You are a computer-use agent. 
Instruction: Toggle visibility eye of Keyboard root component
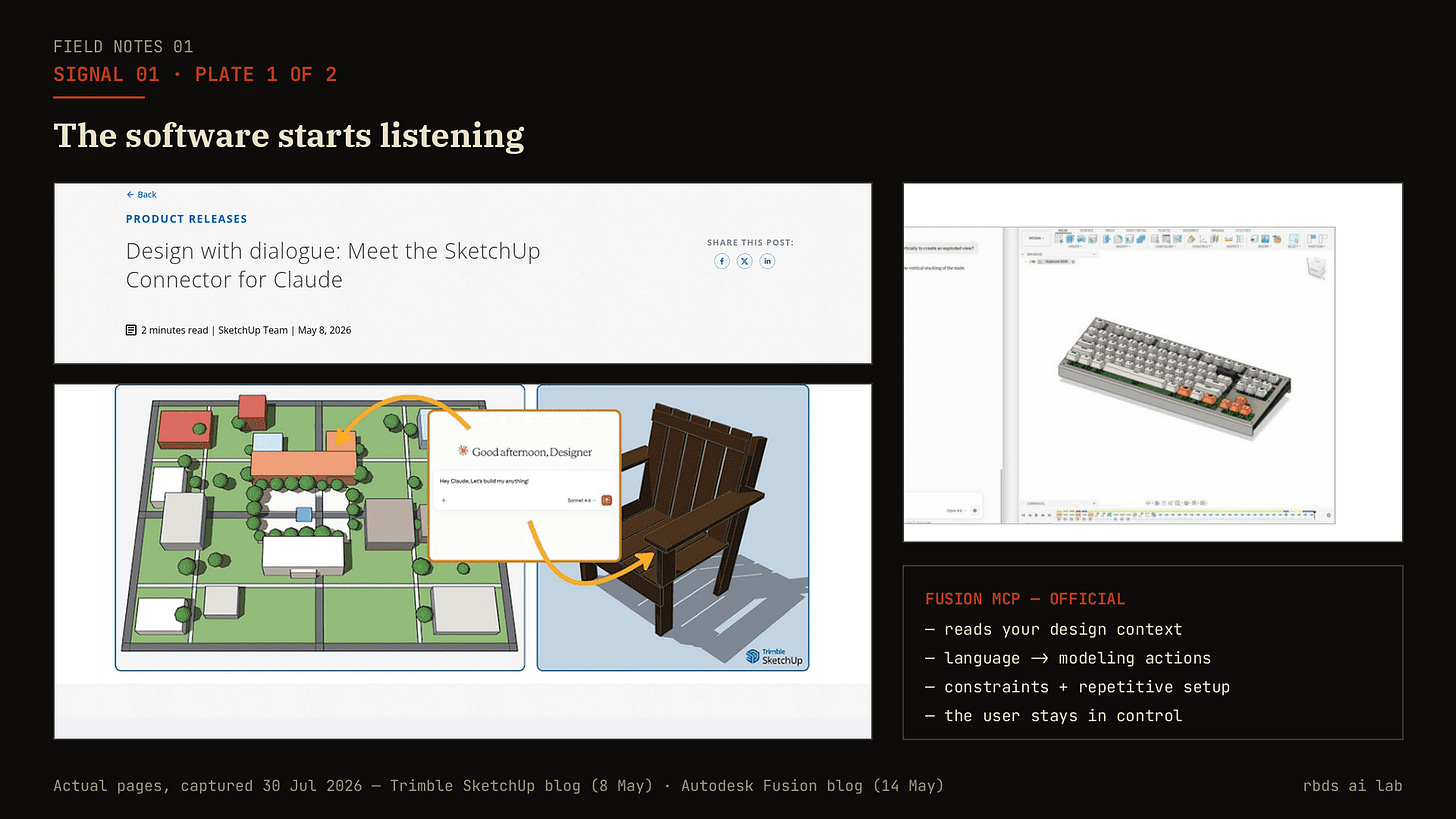pyautogui.click(x=1033, y=262)
